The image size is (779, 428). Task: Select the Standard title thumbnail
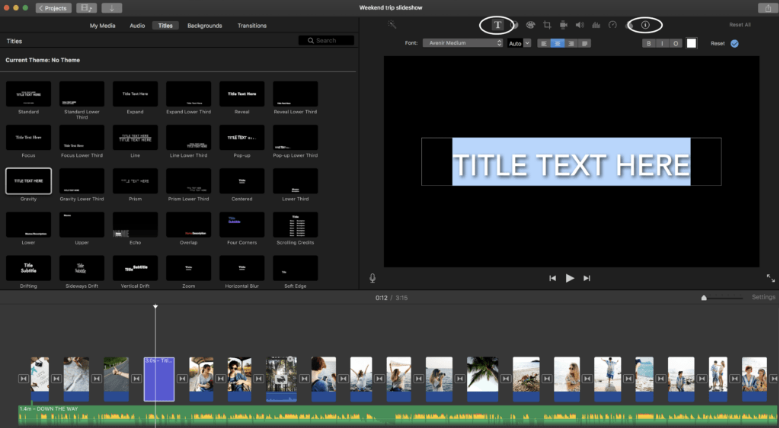click(28, 94)
